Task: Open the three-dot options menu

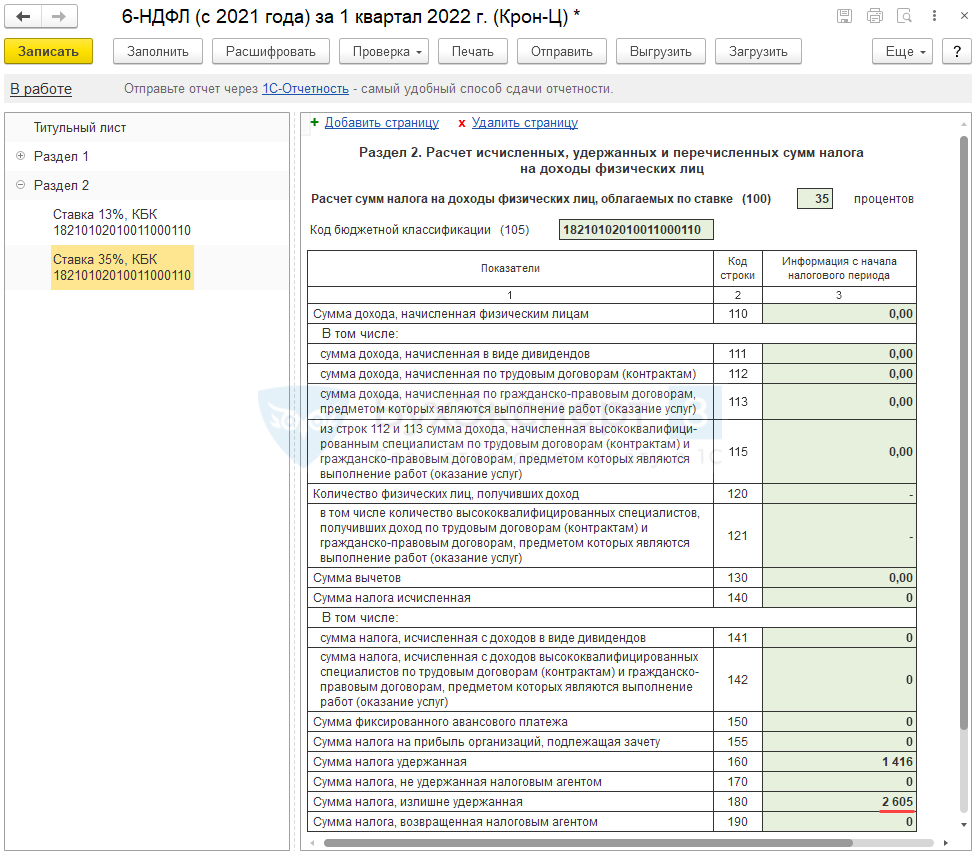Action: 934,16
